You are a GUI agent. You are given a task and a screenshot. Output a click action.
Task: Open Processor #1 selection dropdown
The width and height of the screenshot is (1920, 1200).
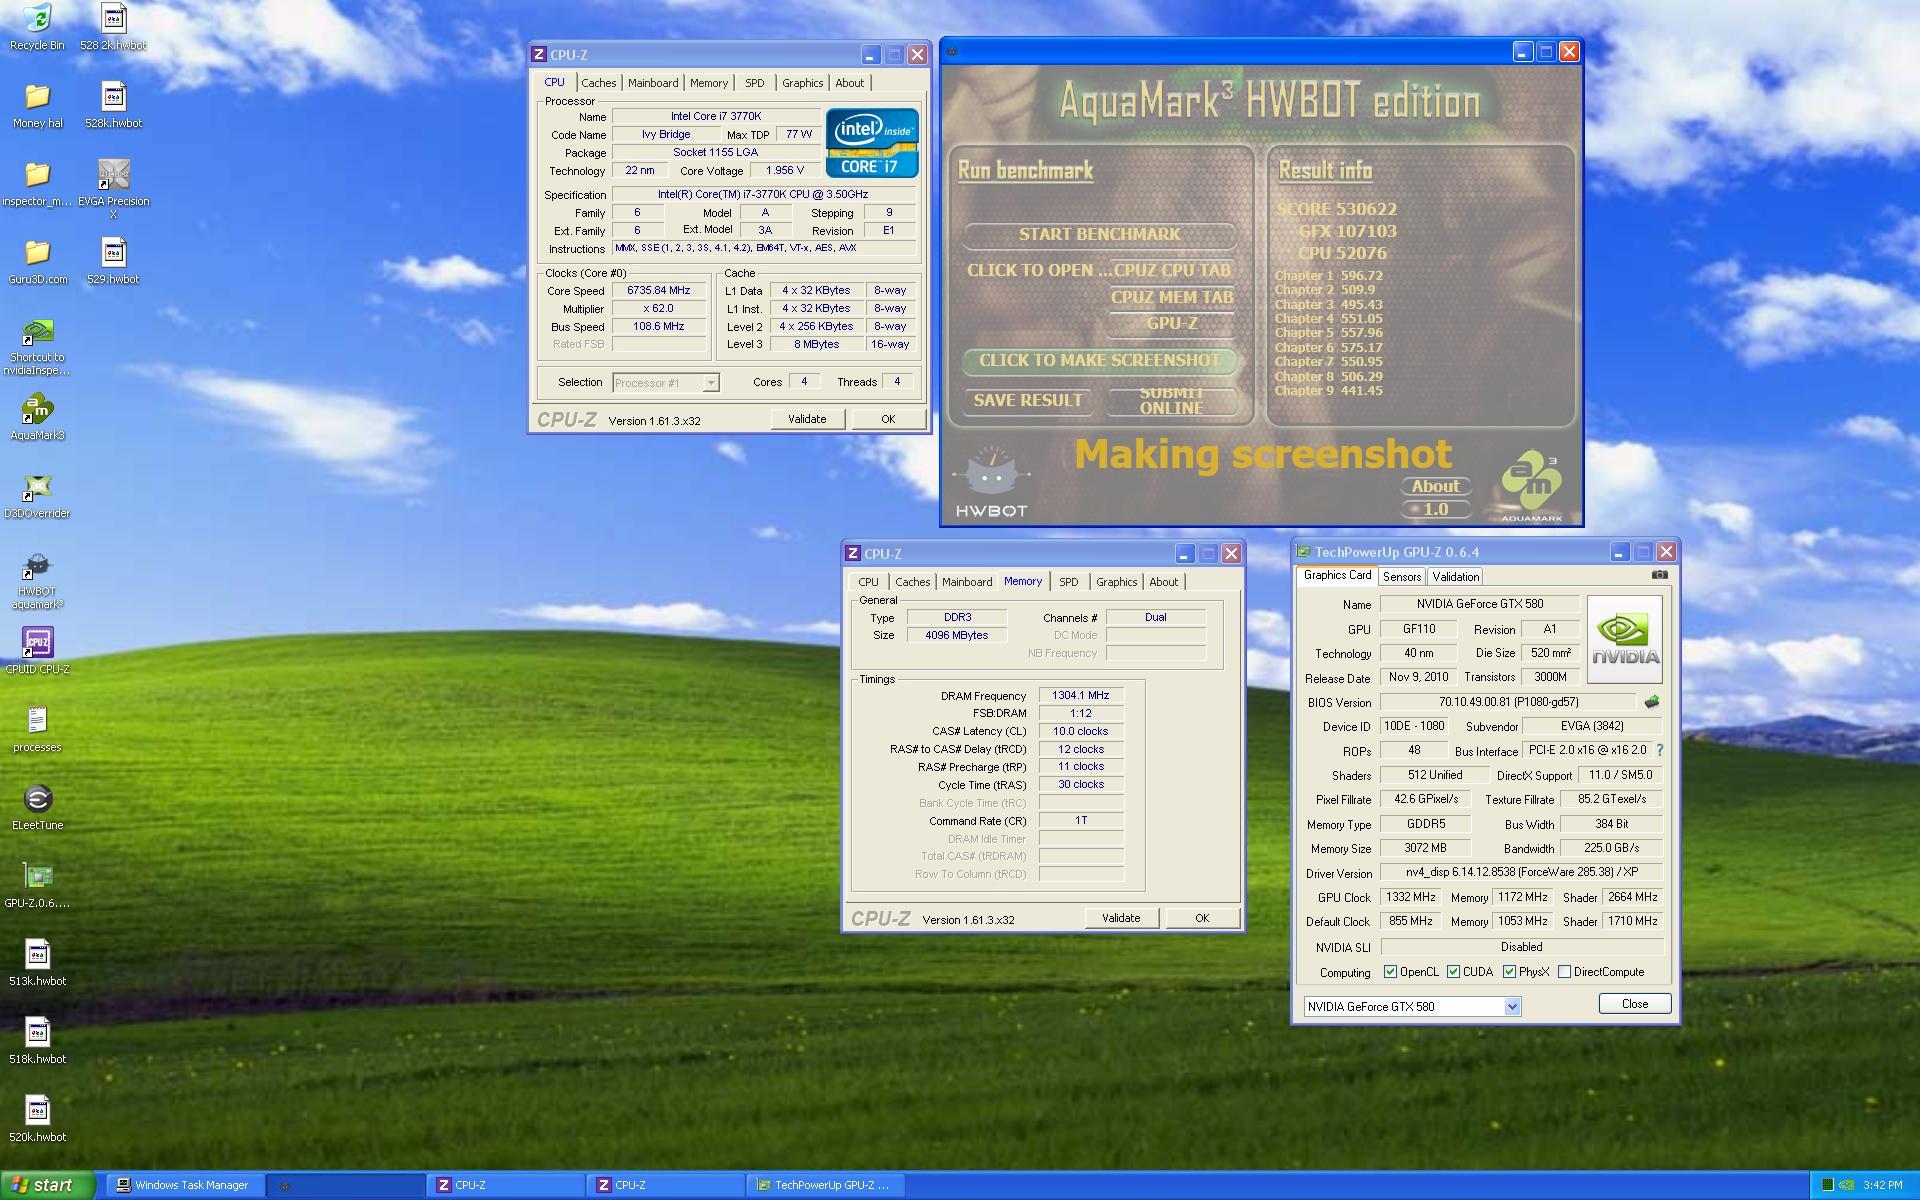(x=710, y=383)
